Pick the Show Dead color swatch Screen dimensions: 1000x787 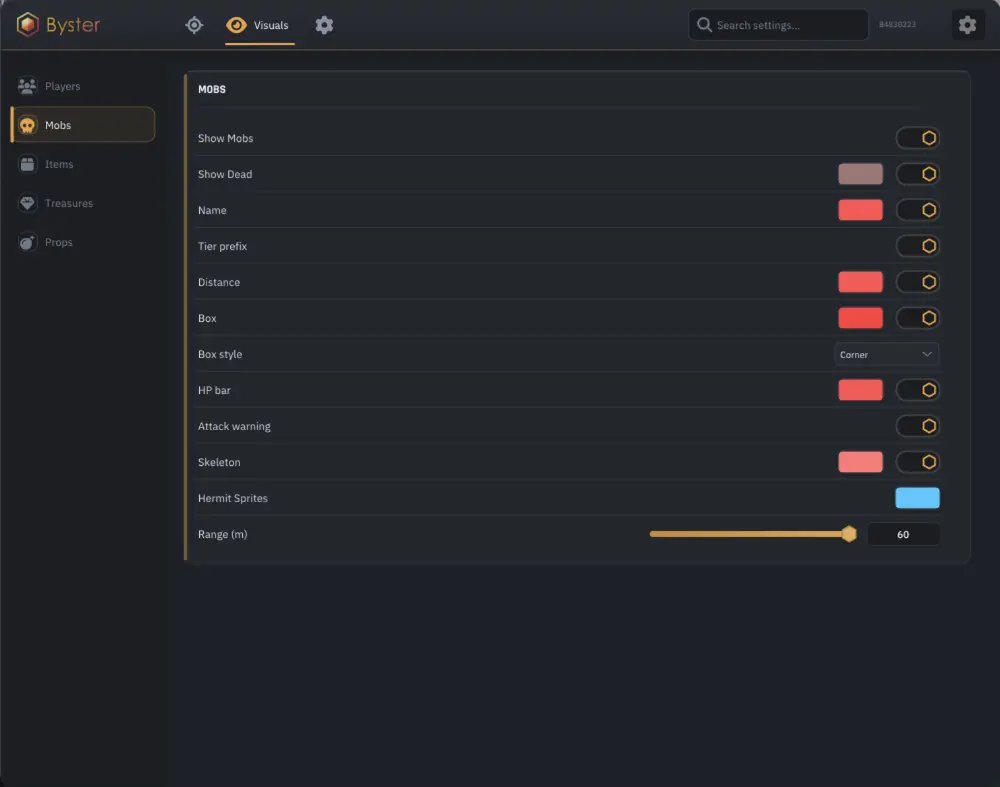(860, 173)
